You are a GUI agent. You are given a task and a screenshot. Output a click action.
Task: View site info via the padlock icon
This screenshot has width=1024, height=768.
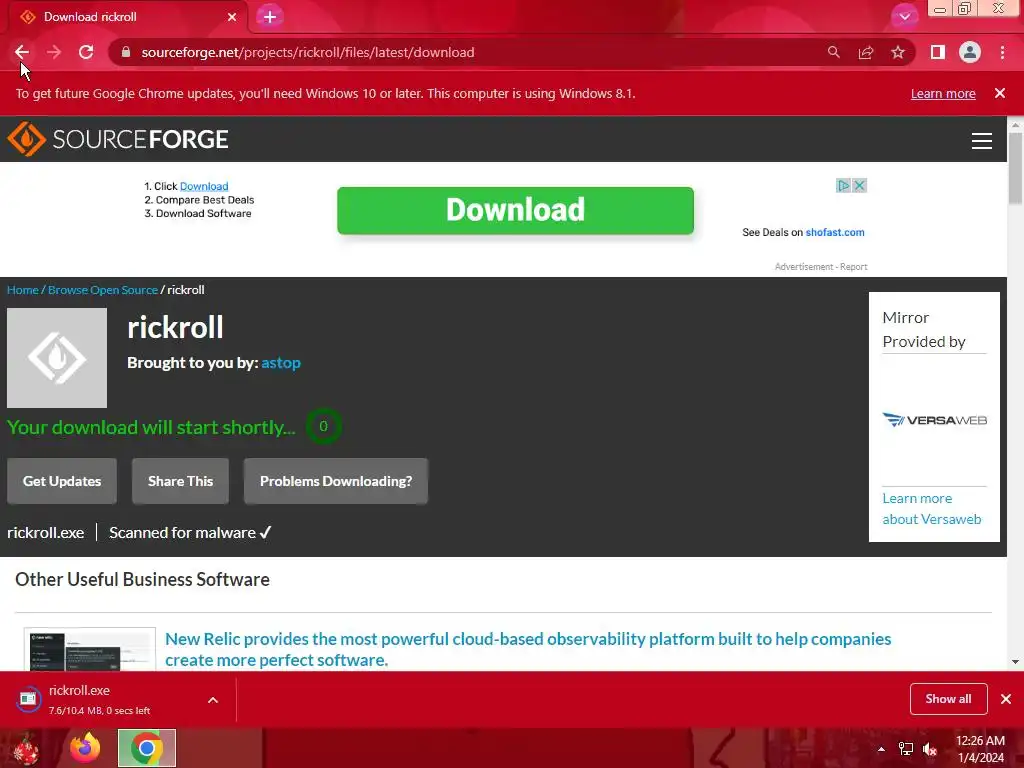[x=126, y=52]
